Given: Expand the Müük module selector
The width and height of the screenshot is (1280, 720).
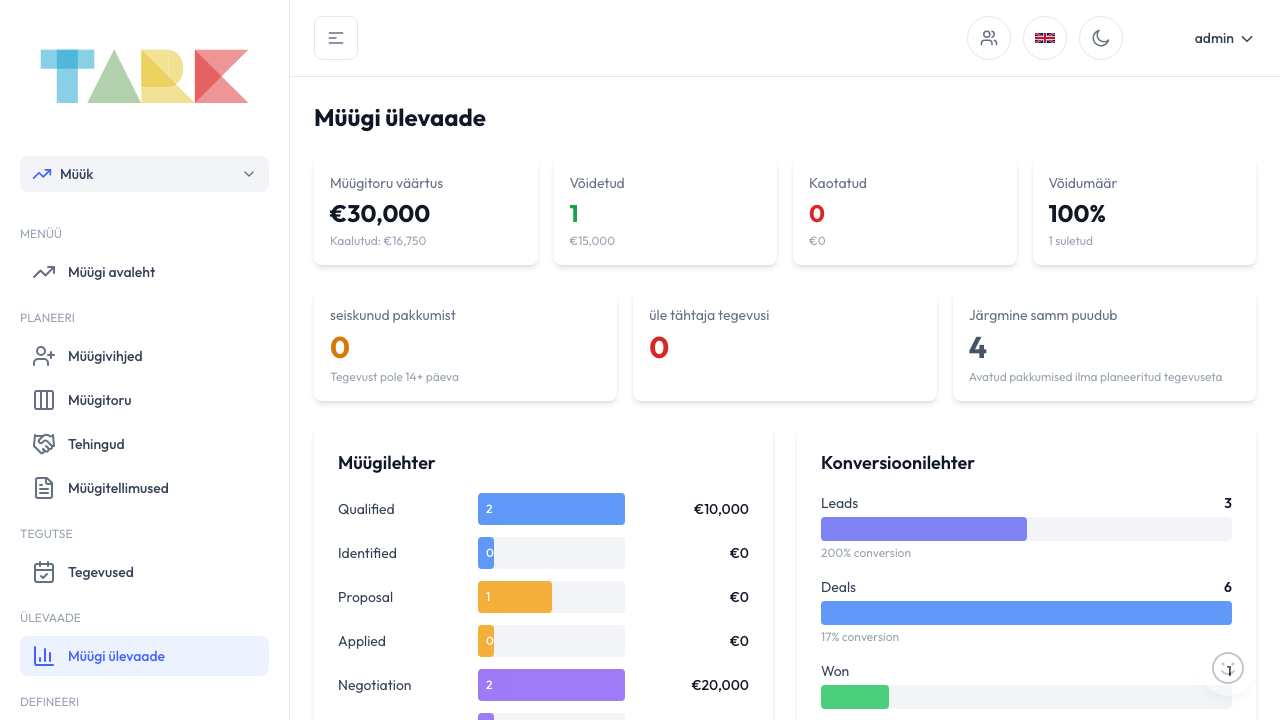Looking at the screenshot, I should pyautogui.click(x=144, y=174).
